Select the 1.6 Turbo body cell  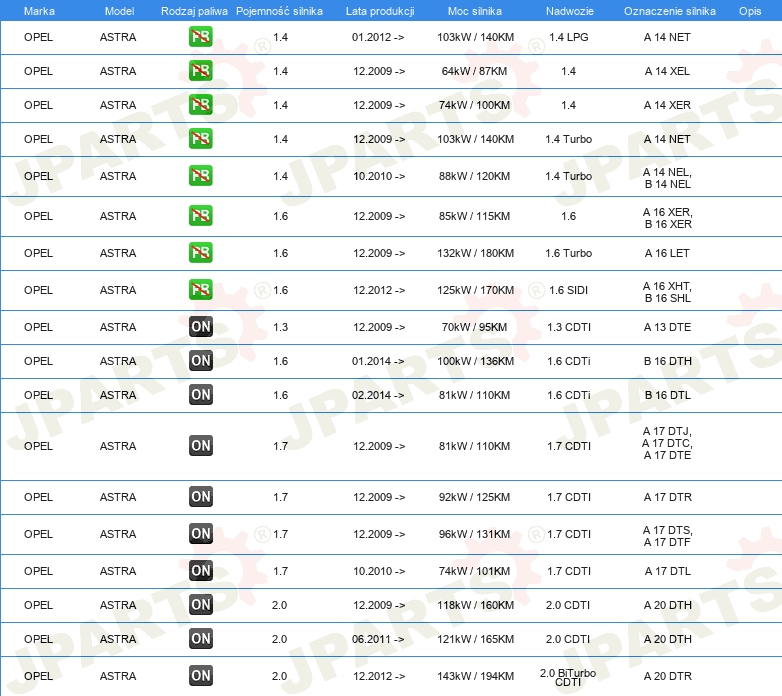pyautogui.click(x=569, y=253)
